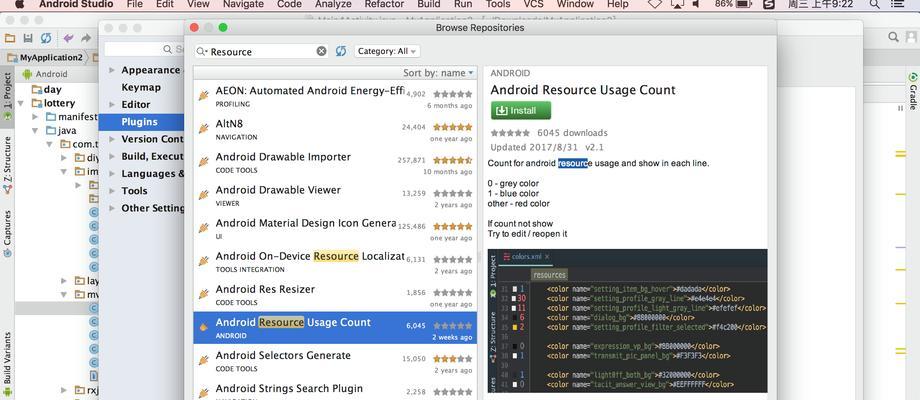This screenshot has height=400, width=920.
Task: Open the Analyze menu
Action: click(x=333, y=4)
